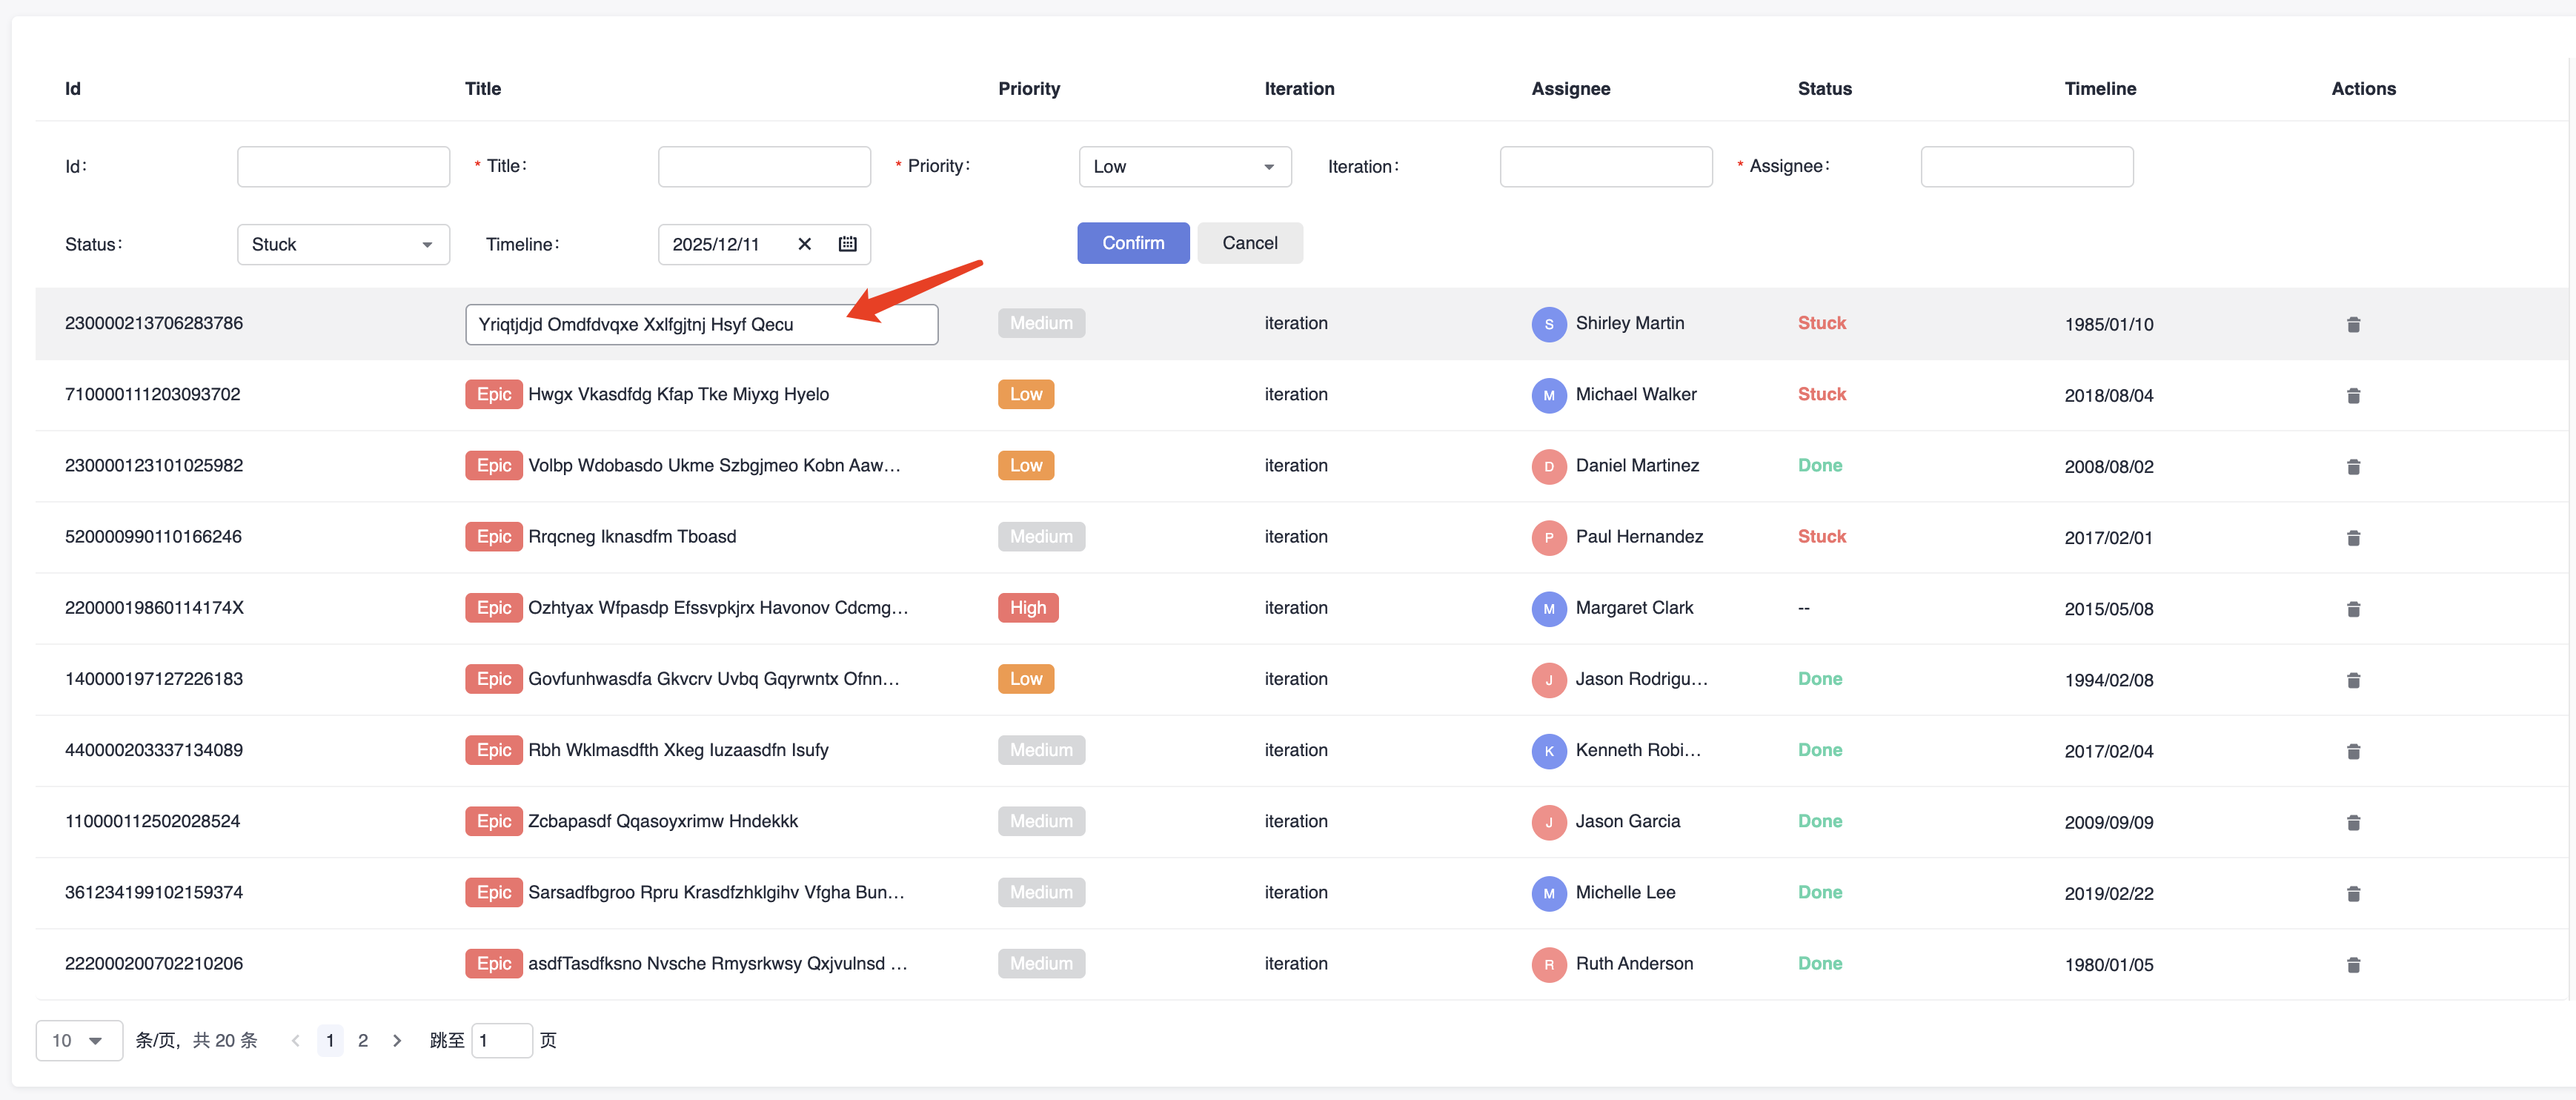This screenshot has height=1100, width=2576.
Task: Open the Status dropdown showing Stuck
Action: pos(343,245)
